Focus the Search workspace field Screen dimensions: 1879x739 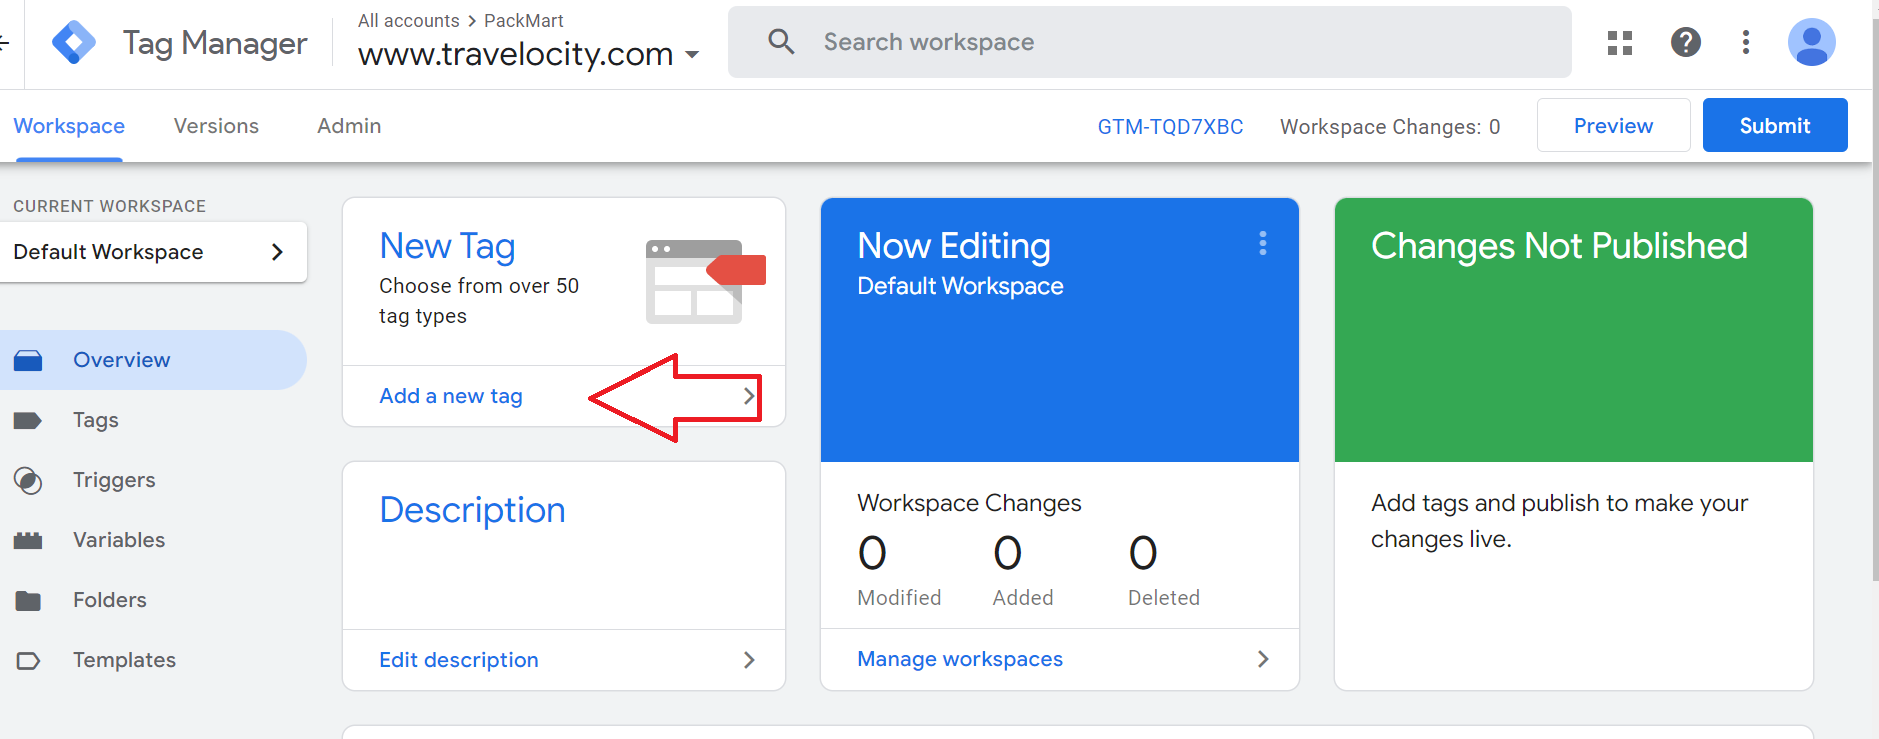[1150, 42]
